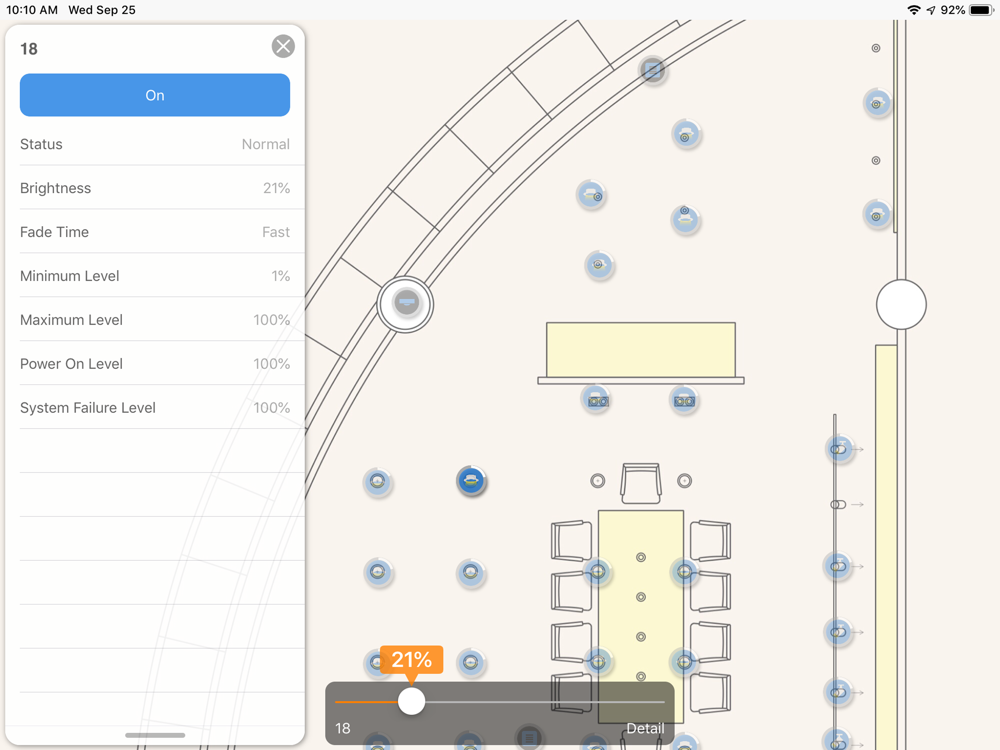Select the light between the right wall's small rings

pyautogui.click(x=877, y=103)
